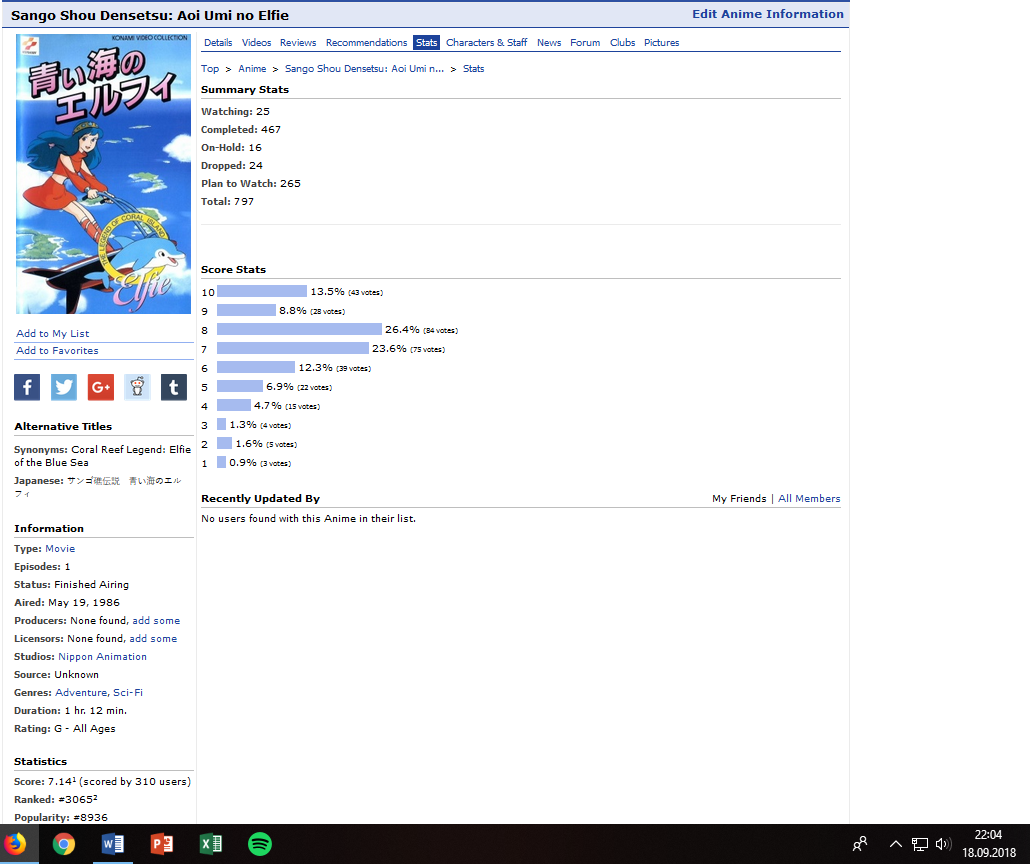Click add some next to Producers
The width and height of the screenshot is (1030, 864).
[156, 621]
